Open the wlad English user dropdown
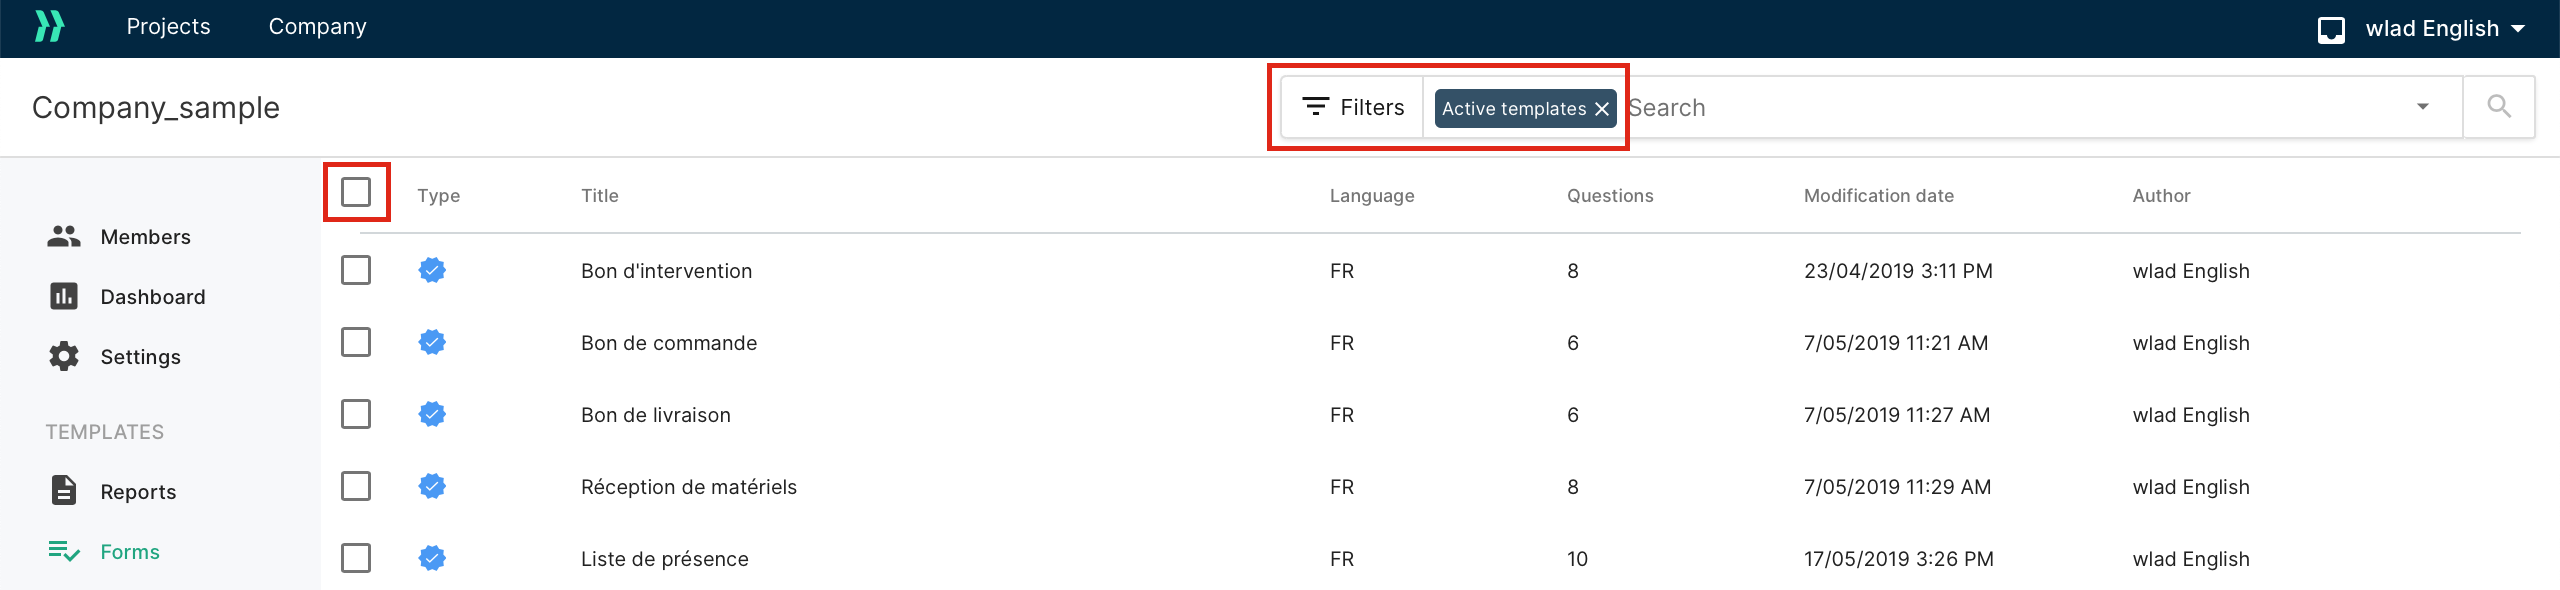The image size is (2560, 590). 2445,29
